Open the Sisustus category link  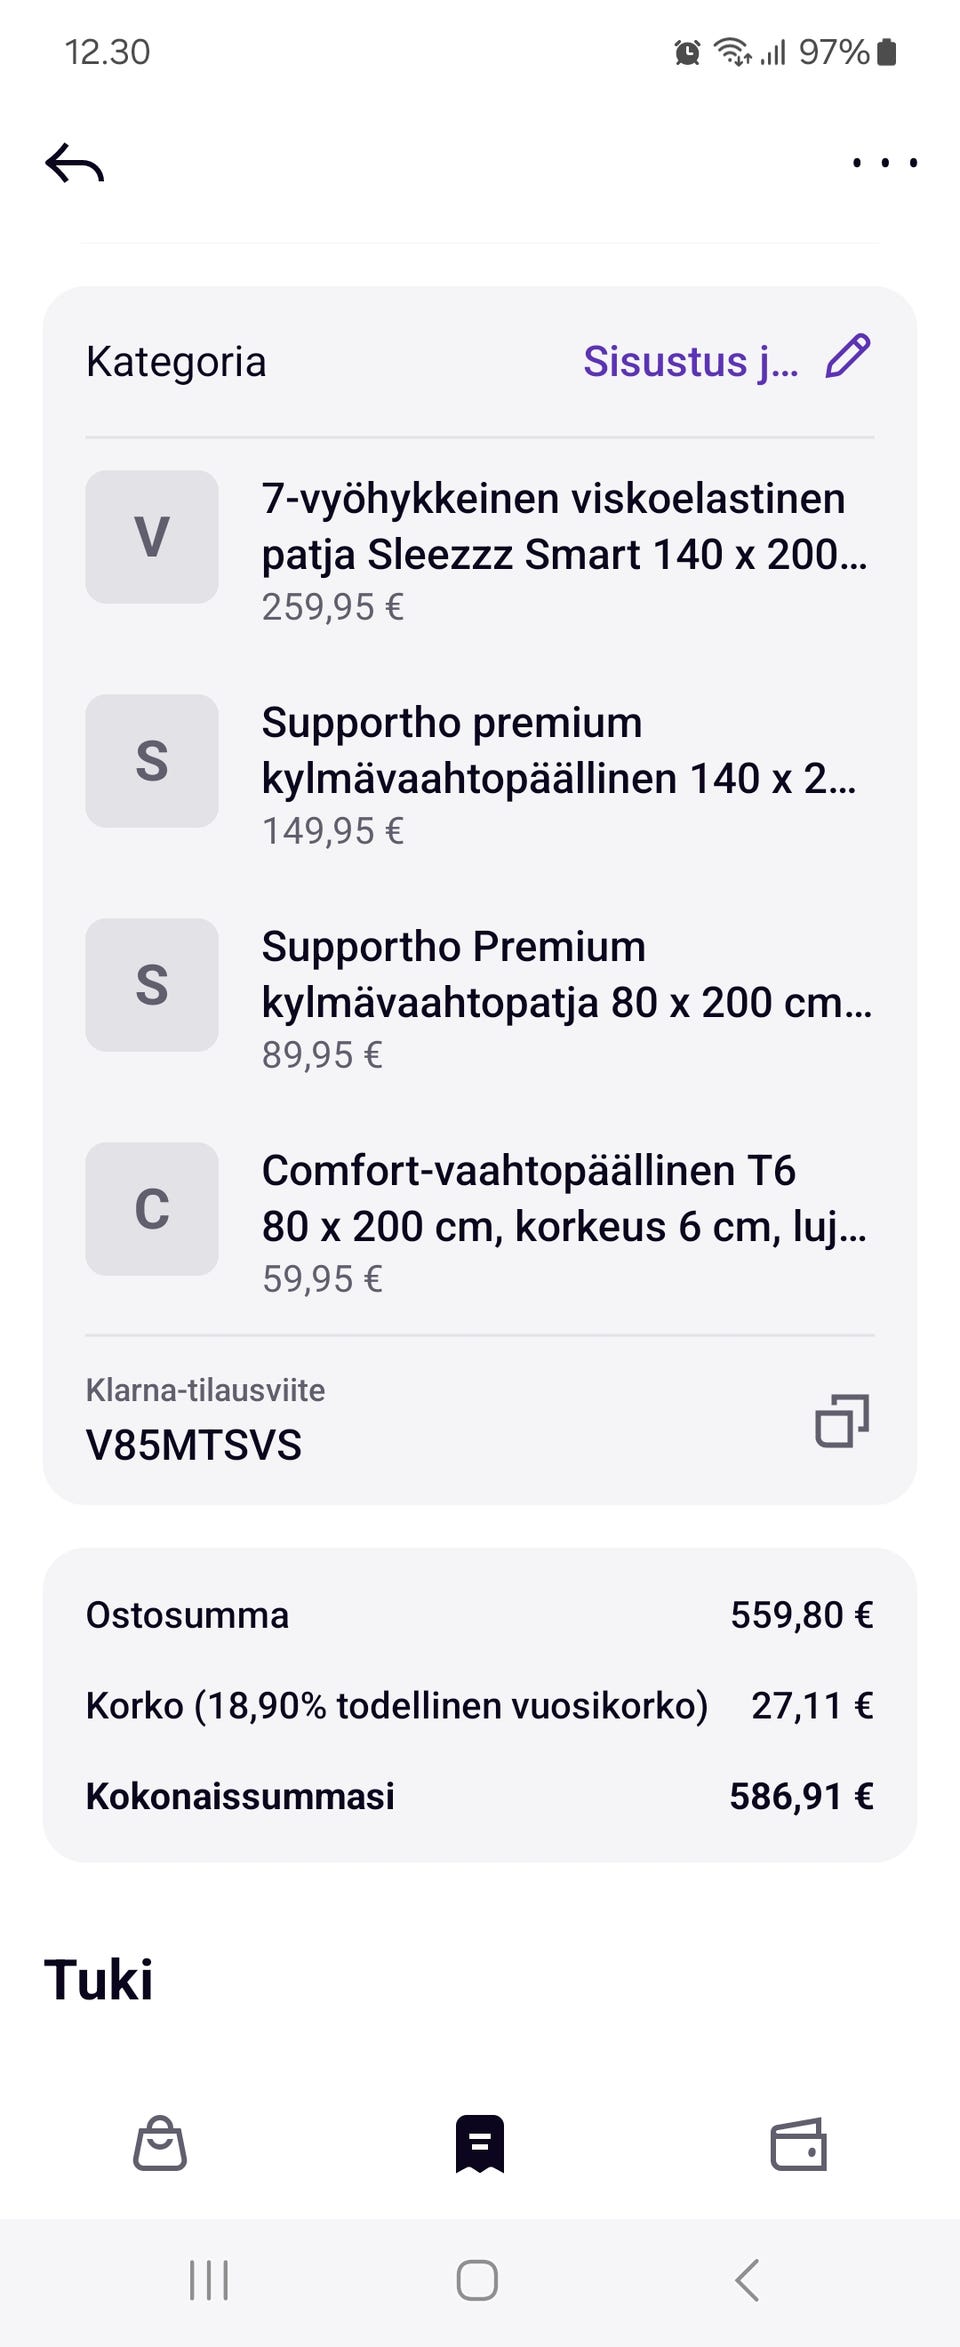pyautogui.click(x=690, y=362)
